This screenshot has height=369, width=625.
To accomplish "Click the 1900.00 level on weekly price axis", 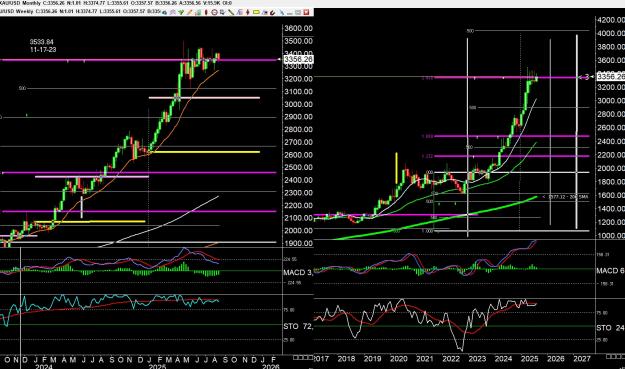I will (x=298, y=243).
